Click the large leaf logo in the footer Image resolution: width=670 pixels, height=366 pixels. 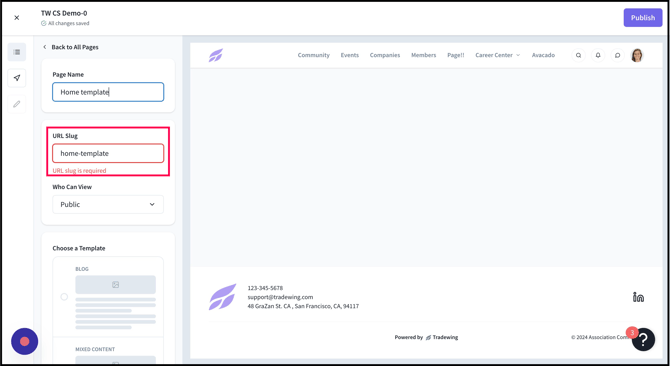click(x=222, y=297)
